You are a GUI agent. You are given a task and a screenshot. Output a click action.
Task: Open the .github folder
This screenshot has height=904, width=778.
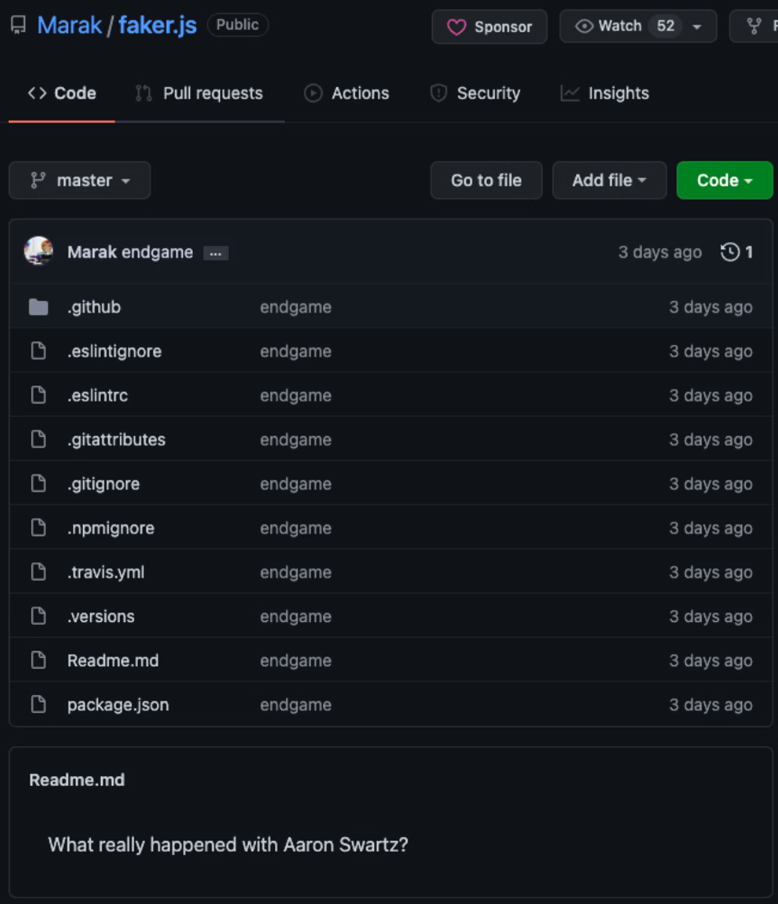click(x=94, y=307)
